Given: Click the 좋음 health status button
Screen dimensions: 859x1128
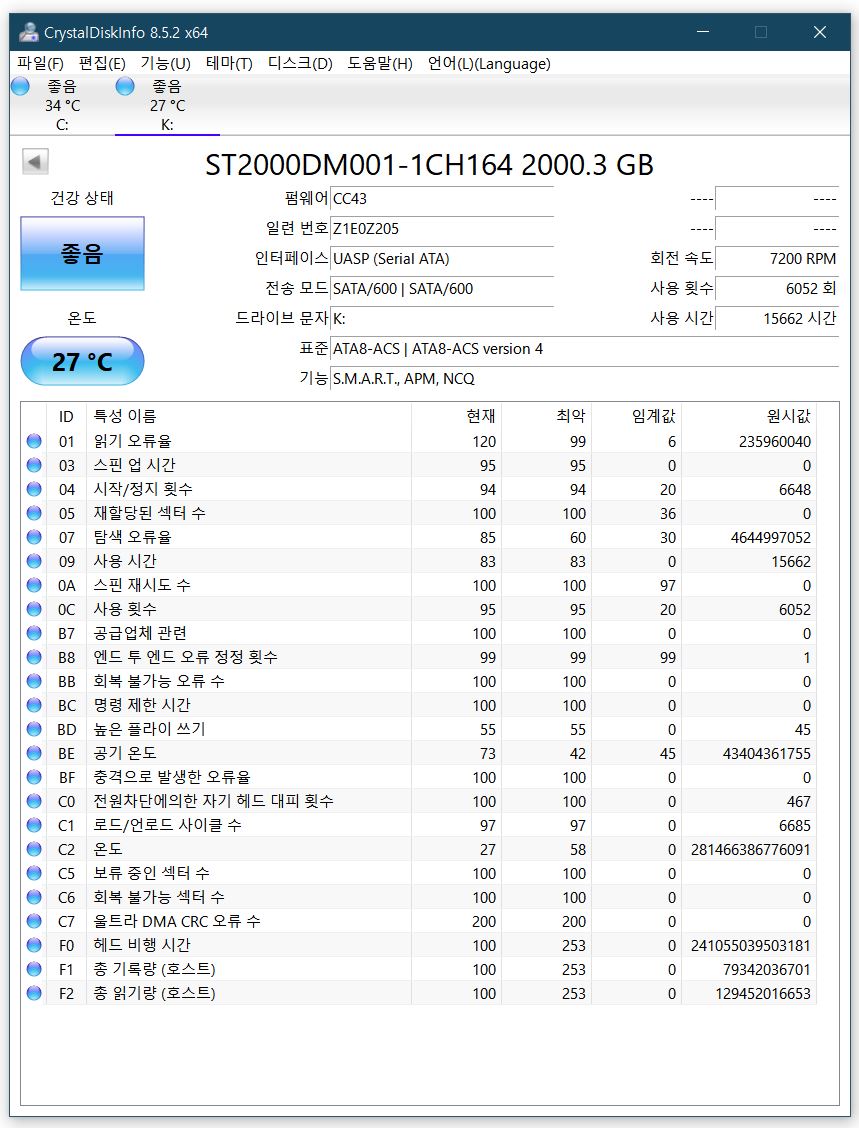Looking at the screenshot, I should [82, 253].
